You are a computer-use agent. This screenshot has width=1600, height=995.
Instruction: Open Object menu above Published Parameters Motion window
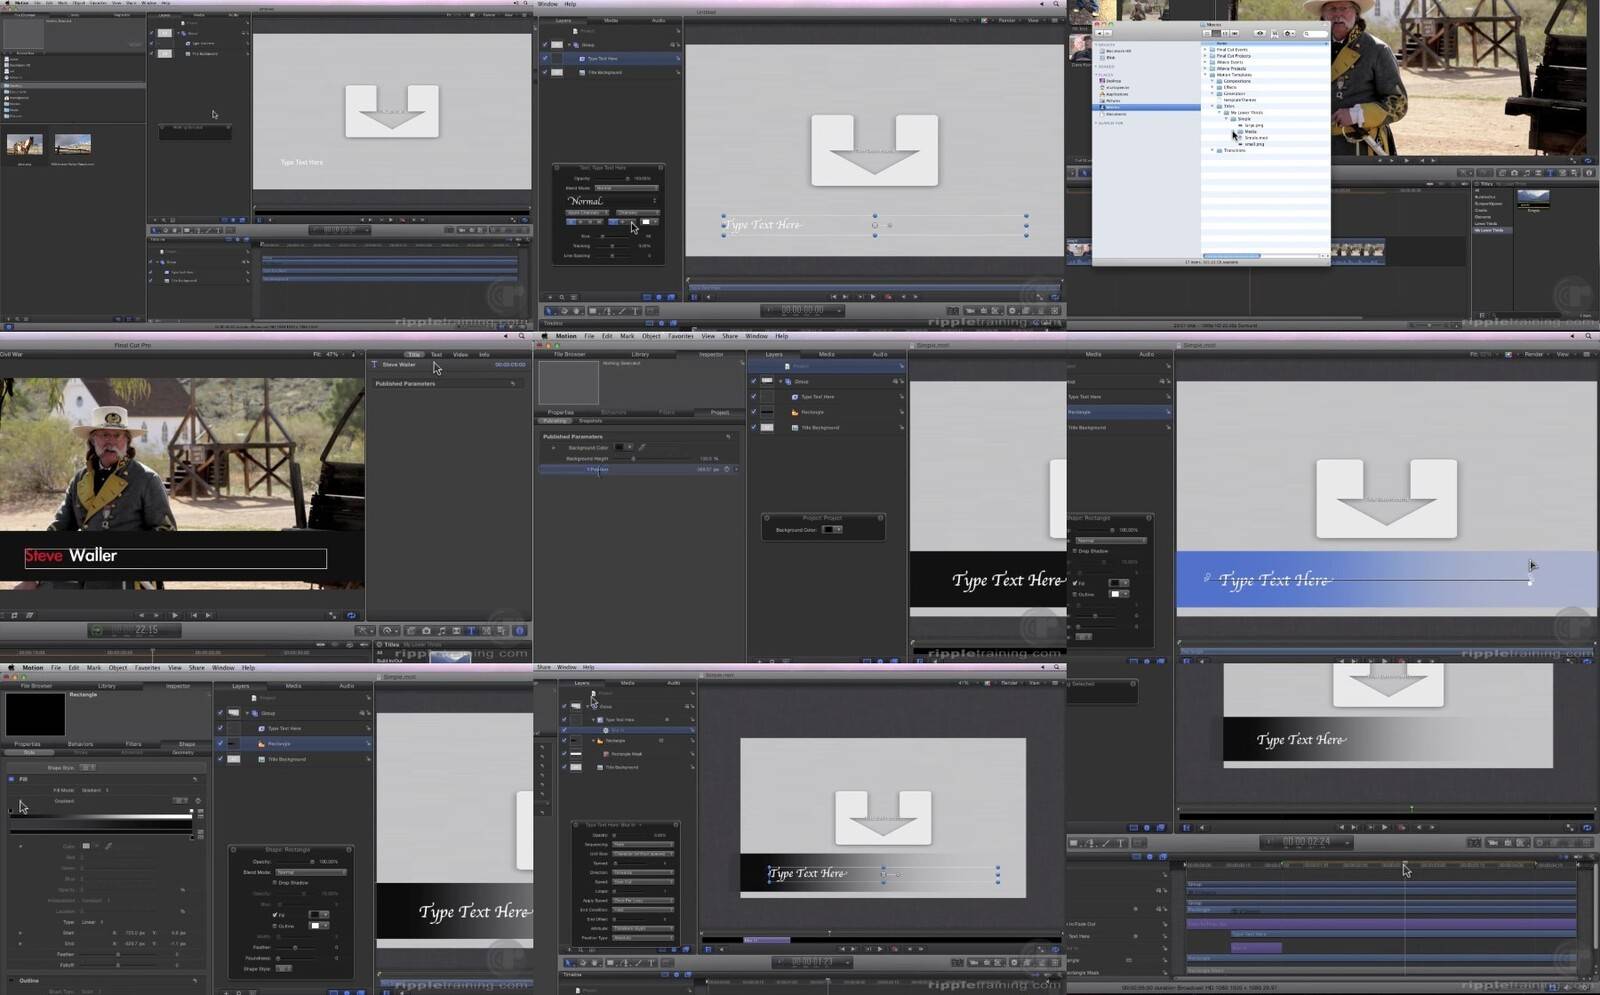(651, 336)
